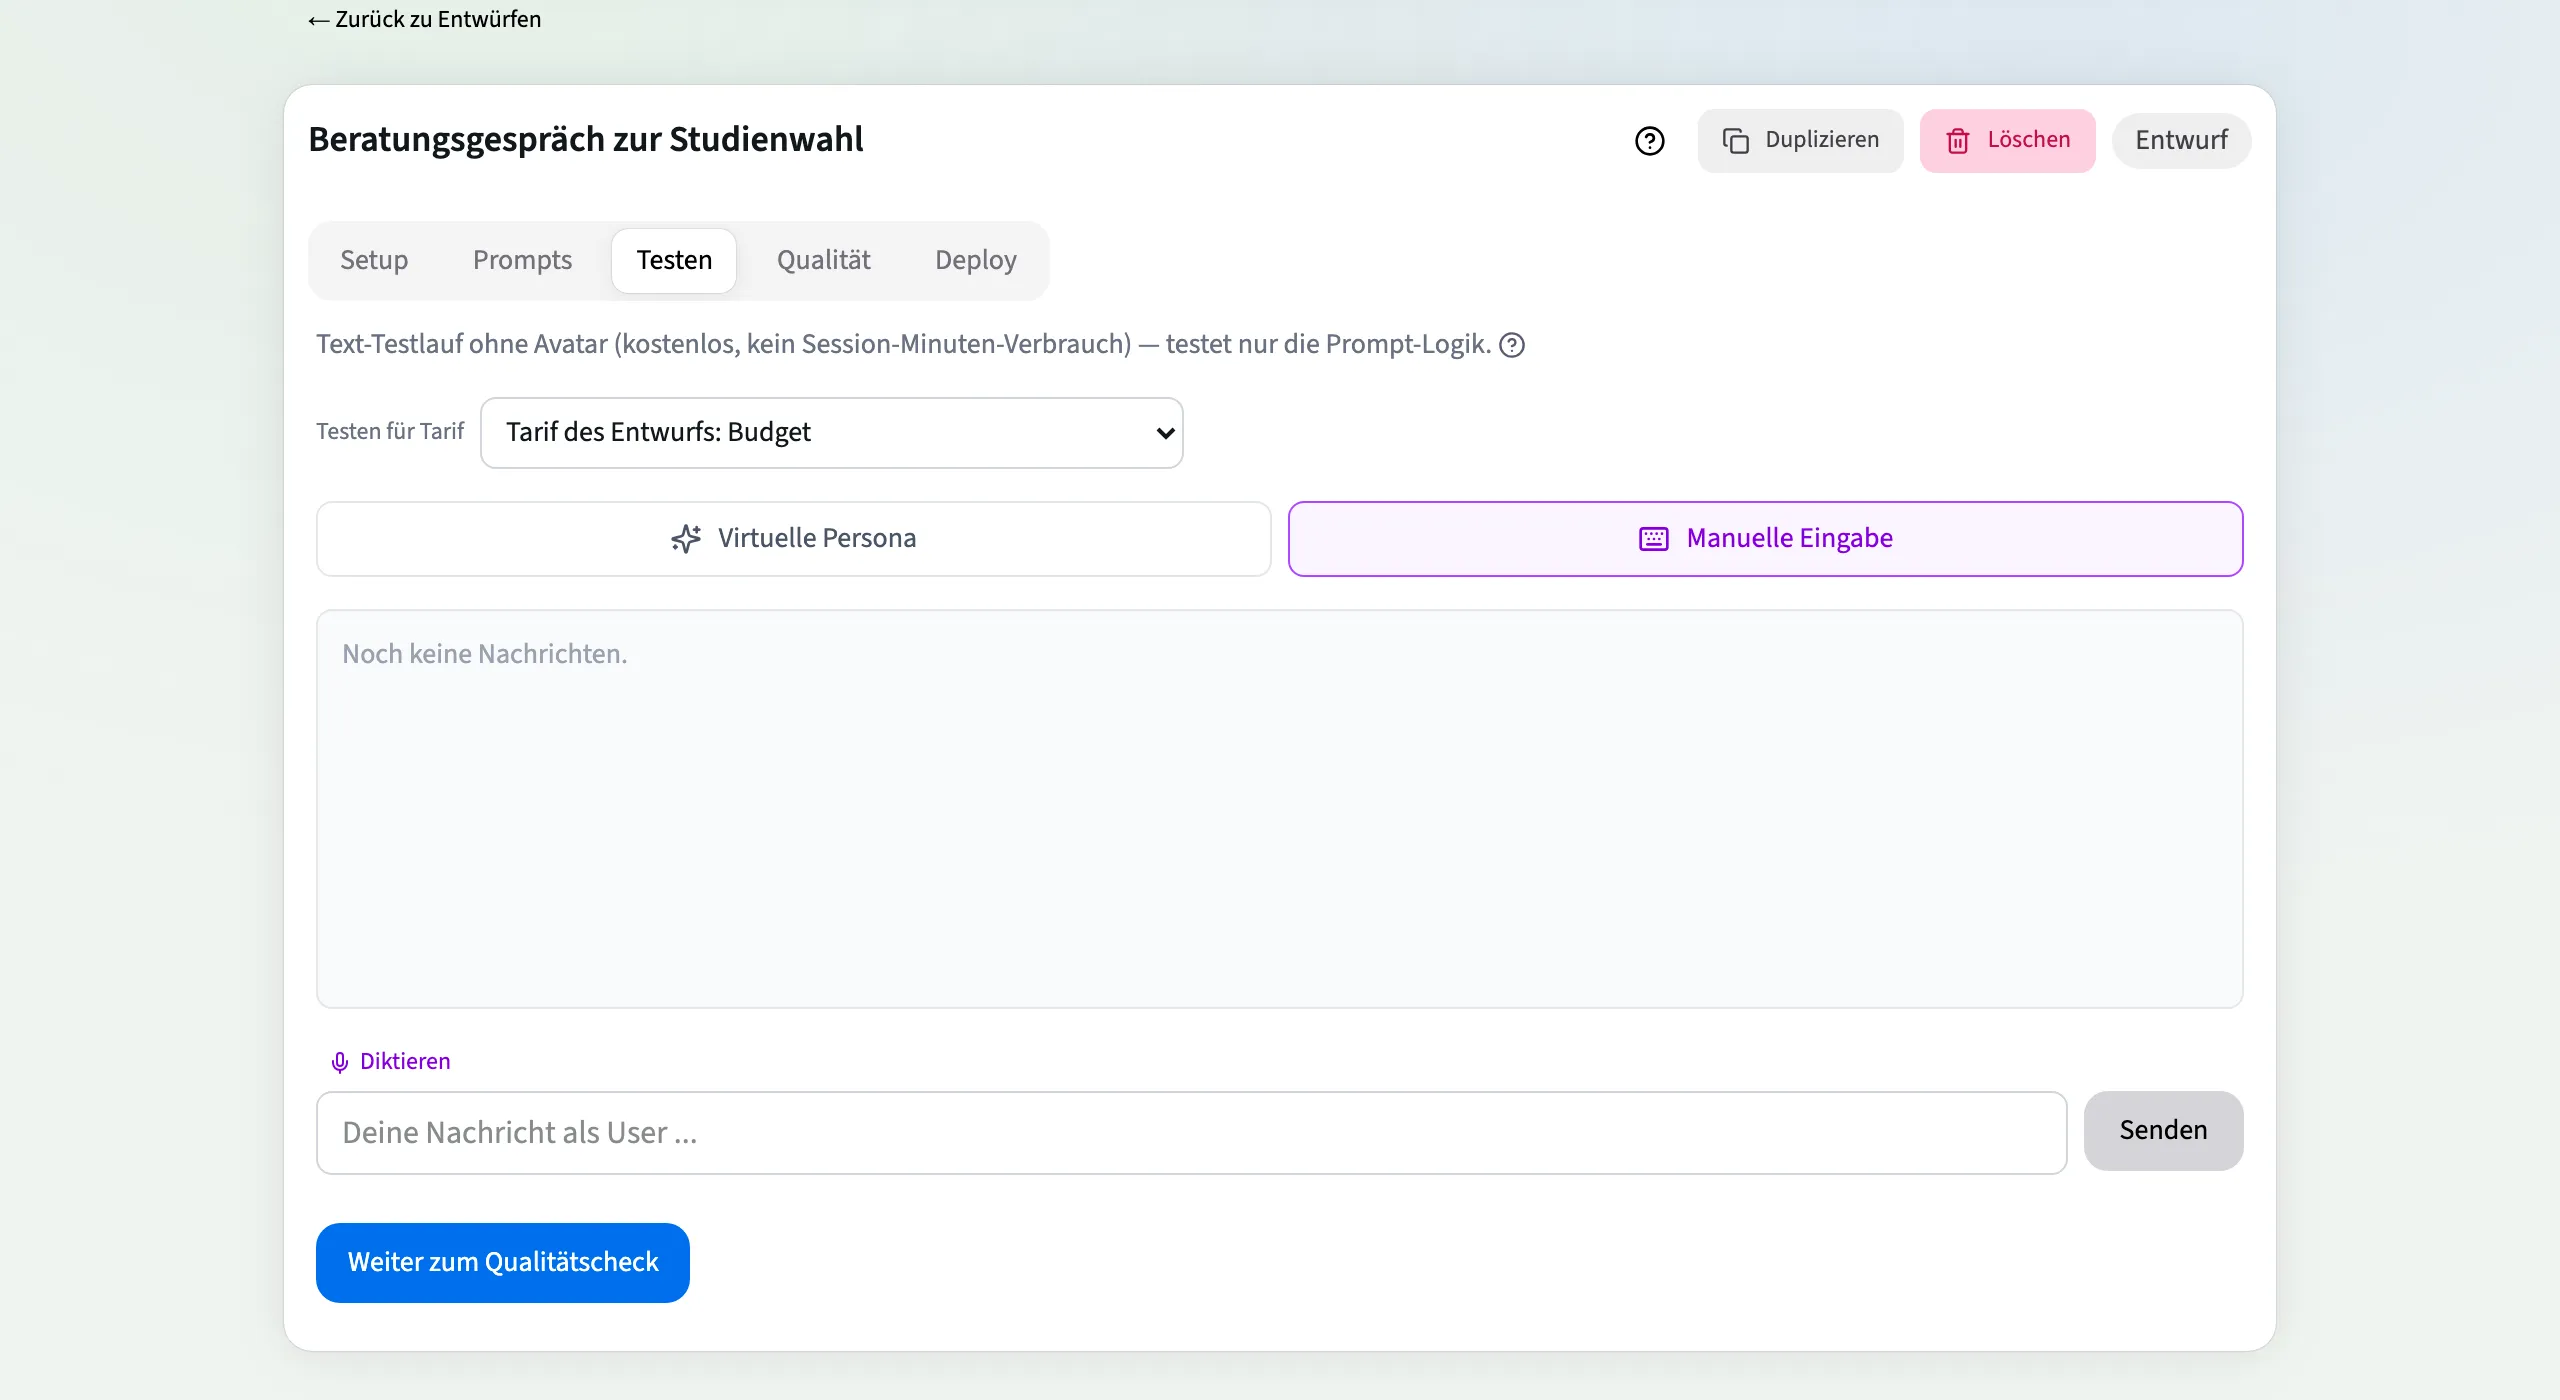2560x1400 pixels.
Task: Click the Senden button
Action: [2163, 1131]
